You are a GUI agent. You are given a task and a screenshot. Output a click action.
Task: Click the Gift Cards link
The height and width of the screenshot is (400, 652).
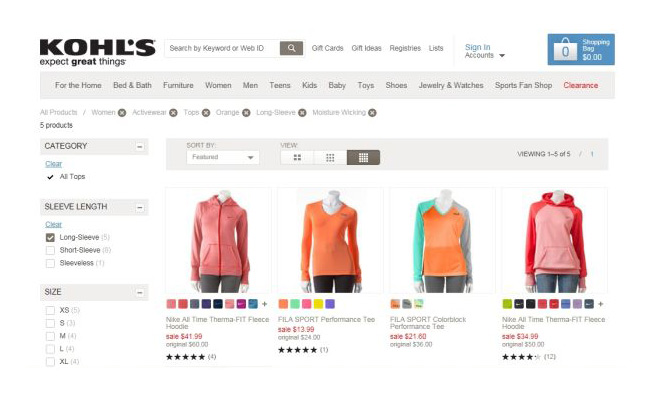(327, 48)
